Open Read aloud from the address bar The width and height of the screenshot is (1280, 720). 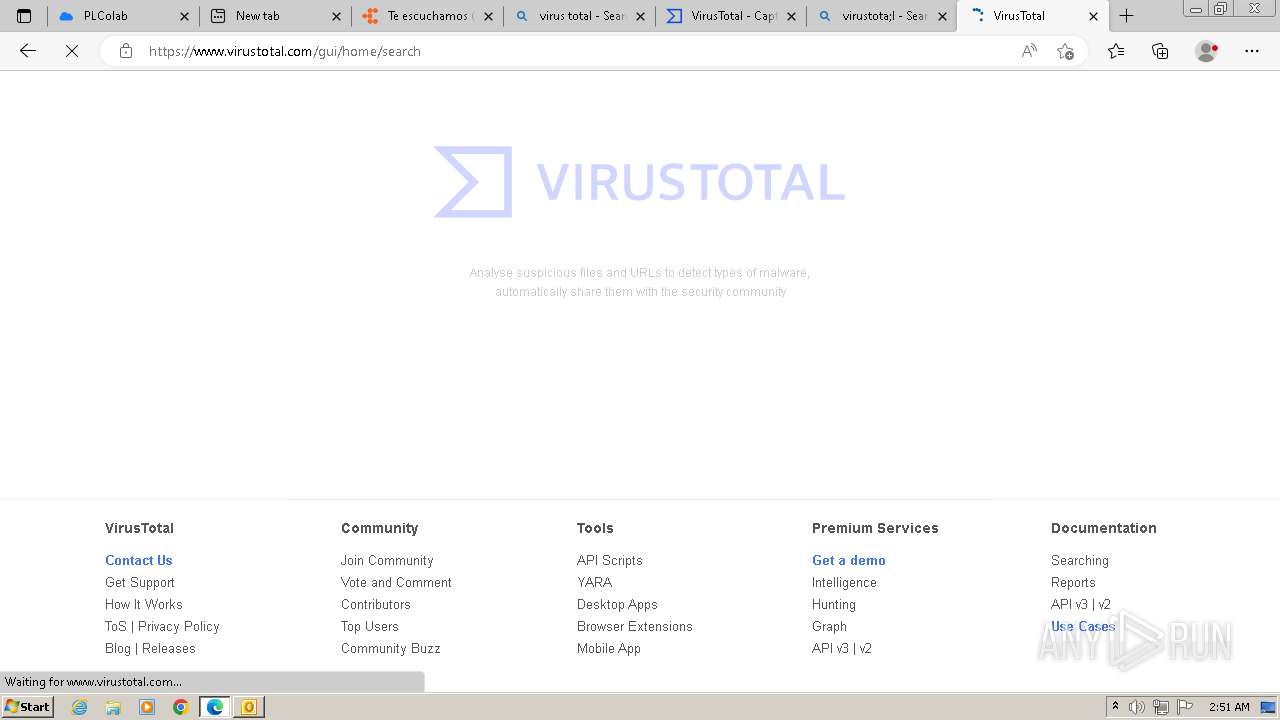pos(1029,51)
